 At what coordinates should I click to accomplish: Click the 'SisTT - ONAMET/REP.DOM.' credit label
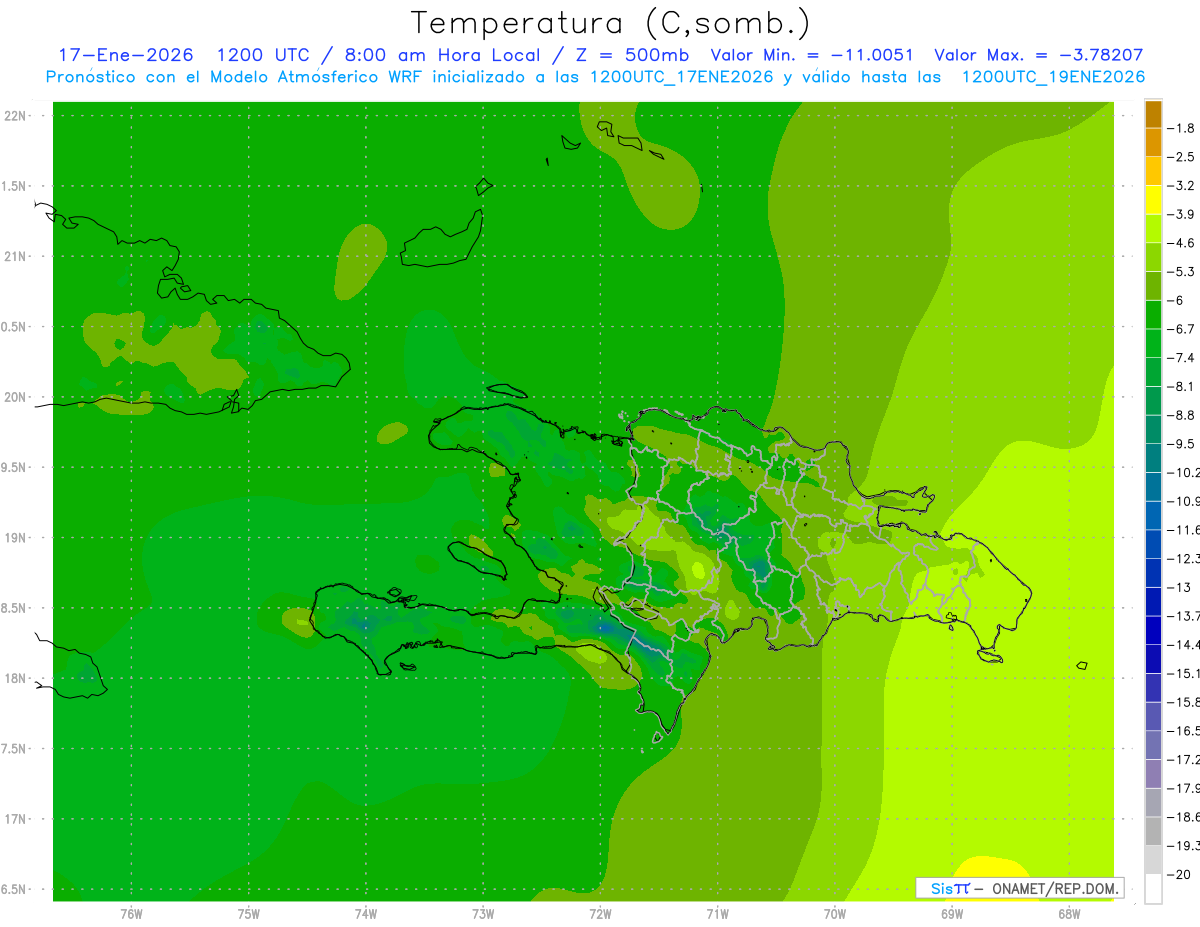point(1020,888)
